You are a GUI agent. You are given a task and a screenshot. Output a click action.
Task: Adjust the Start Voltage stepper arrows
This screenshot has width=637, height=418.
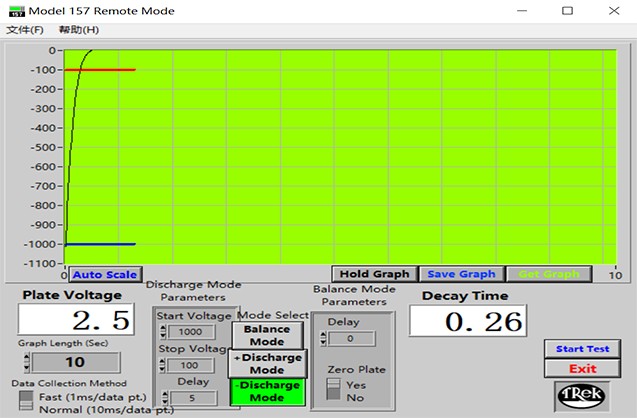click(163, 332)
